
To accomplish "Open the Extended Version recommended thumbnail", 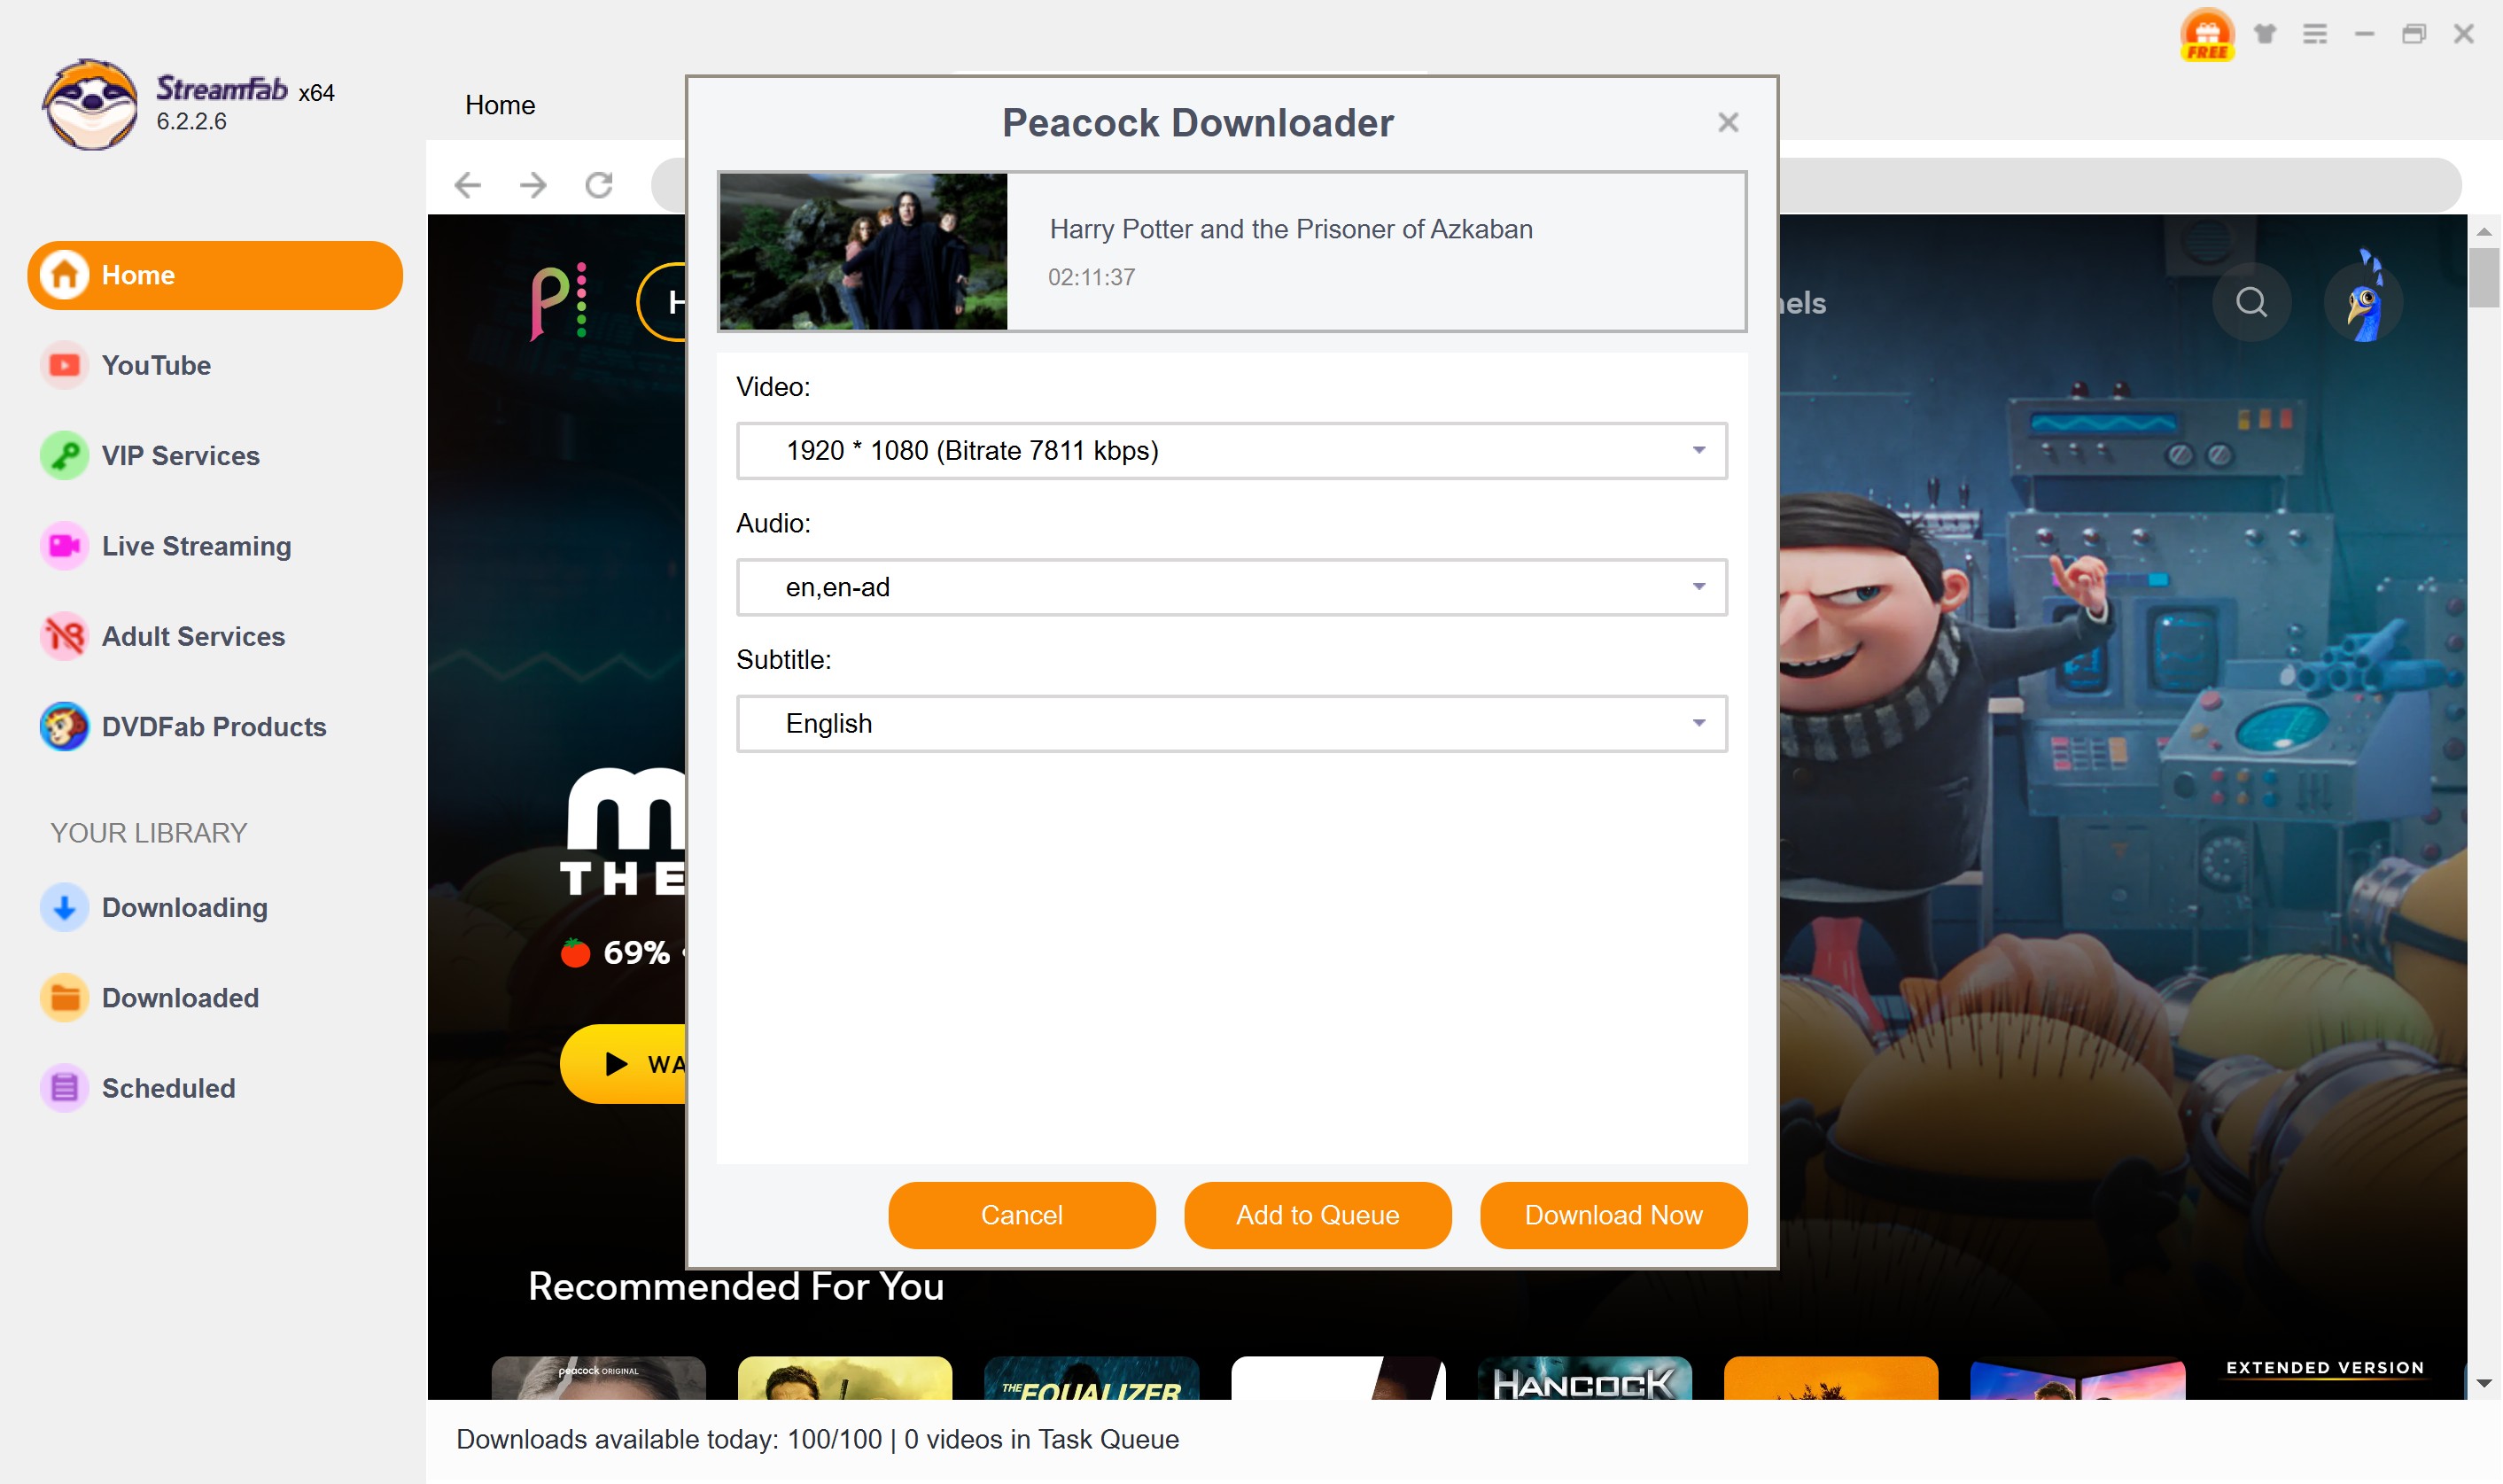I will 2325,1378.
